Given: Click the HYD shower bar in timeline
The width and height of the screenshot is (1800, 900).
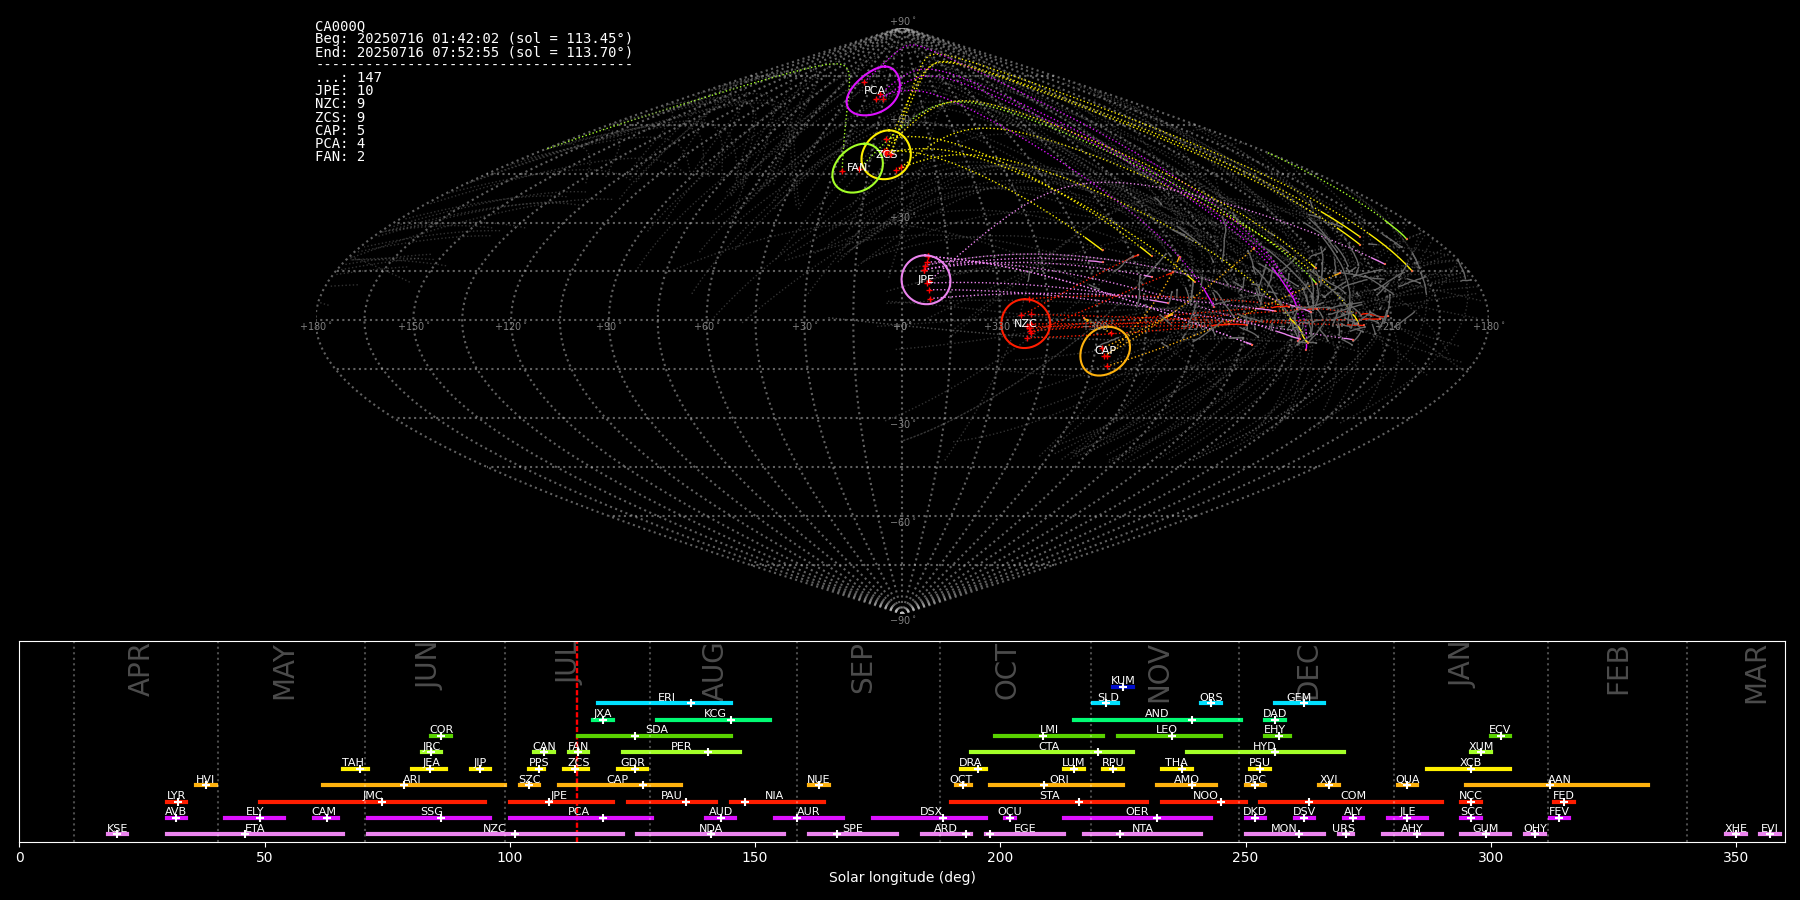Looking at the screenshot, I should pos(1265,752).
